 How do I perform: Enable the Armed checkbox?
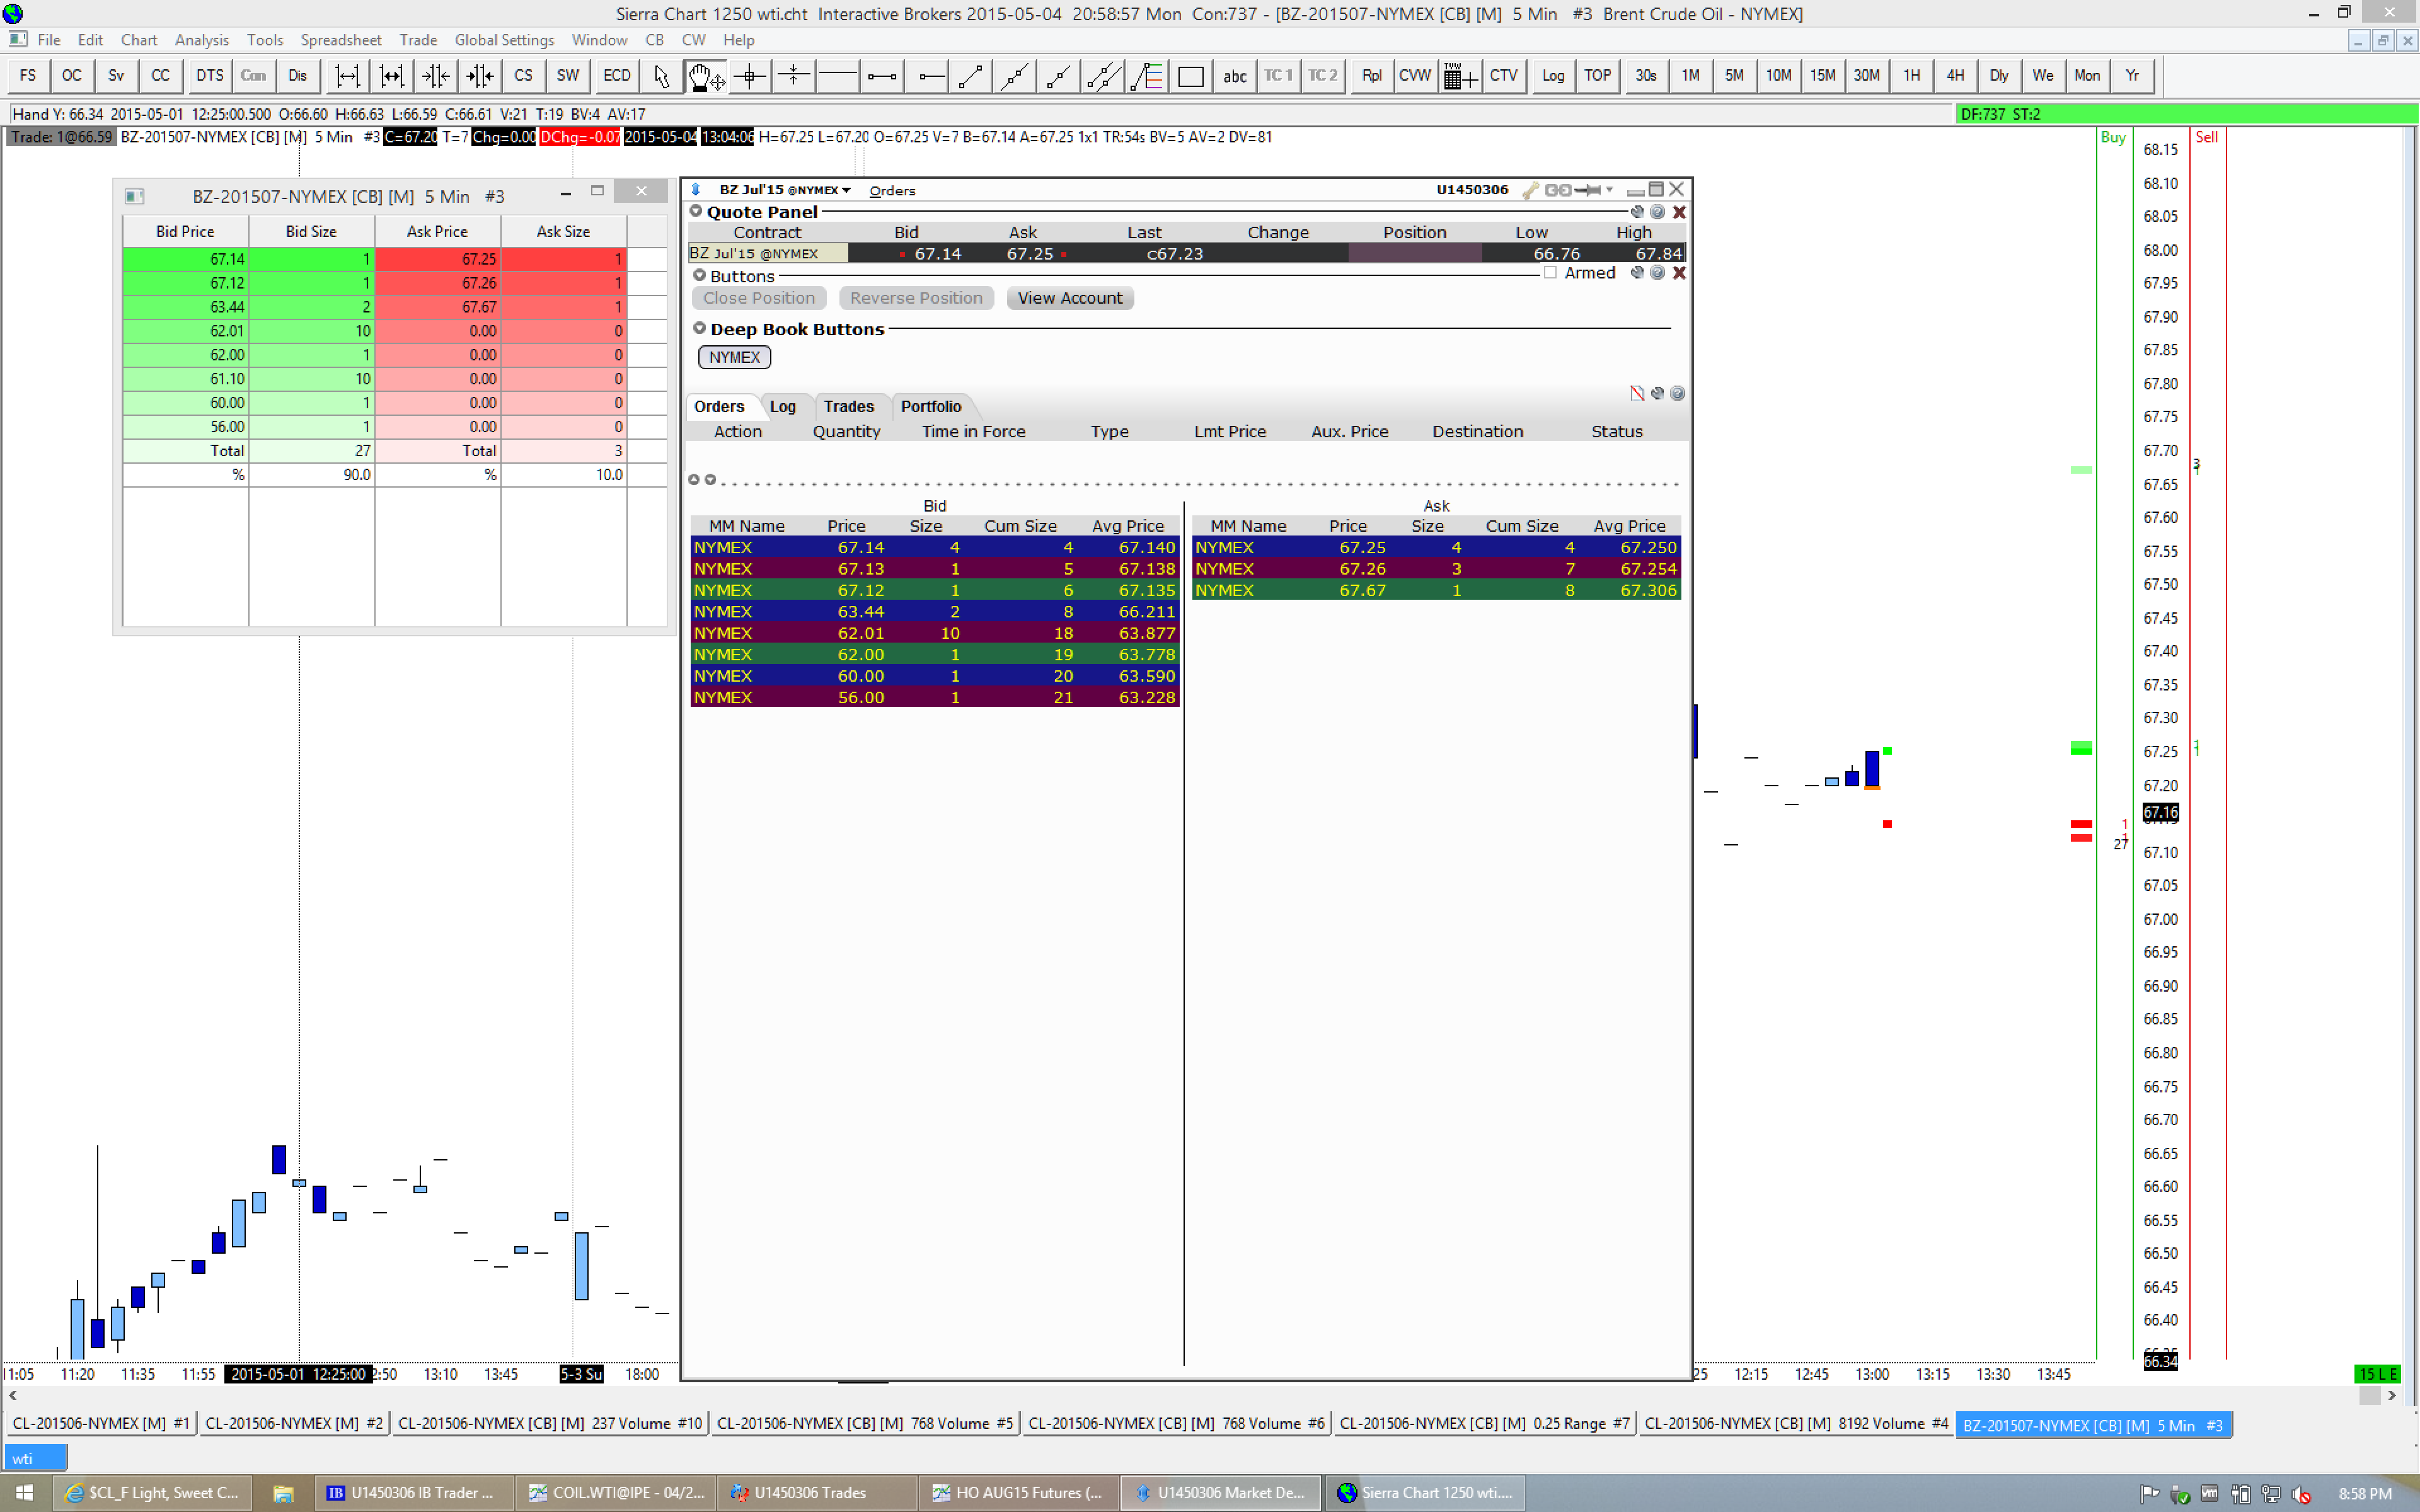point(1550,273)
